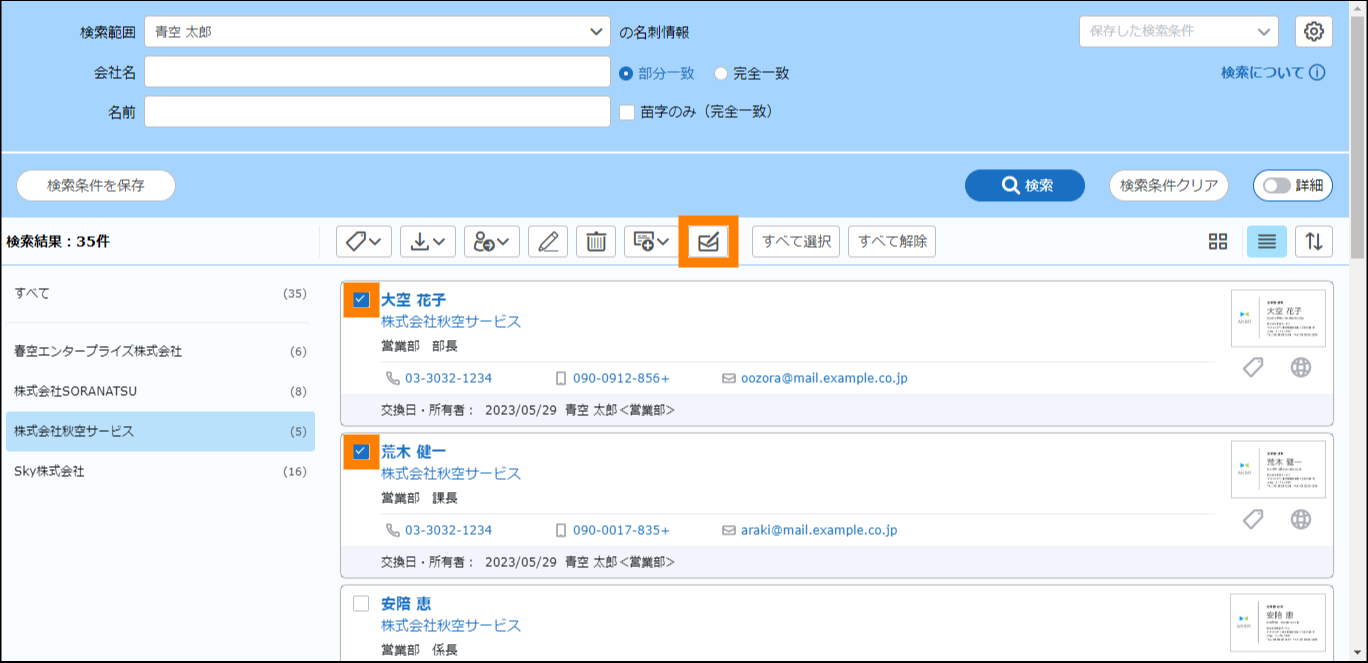Click the globe icon under 荒木 健一 card

click(x=1300, y=520)
